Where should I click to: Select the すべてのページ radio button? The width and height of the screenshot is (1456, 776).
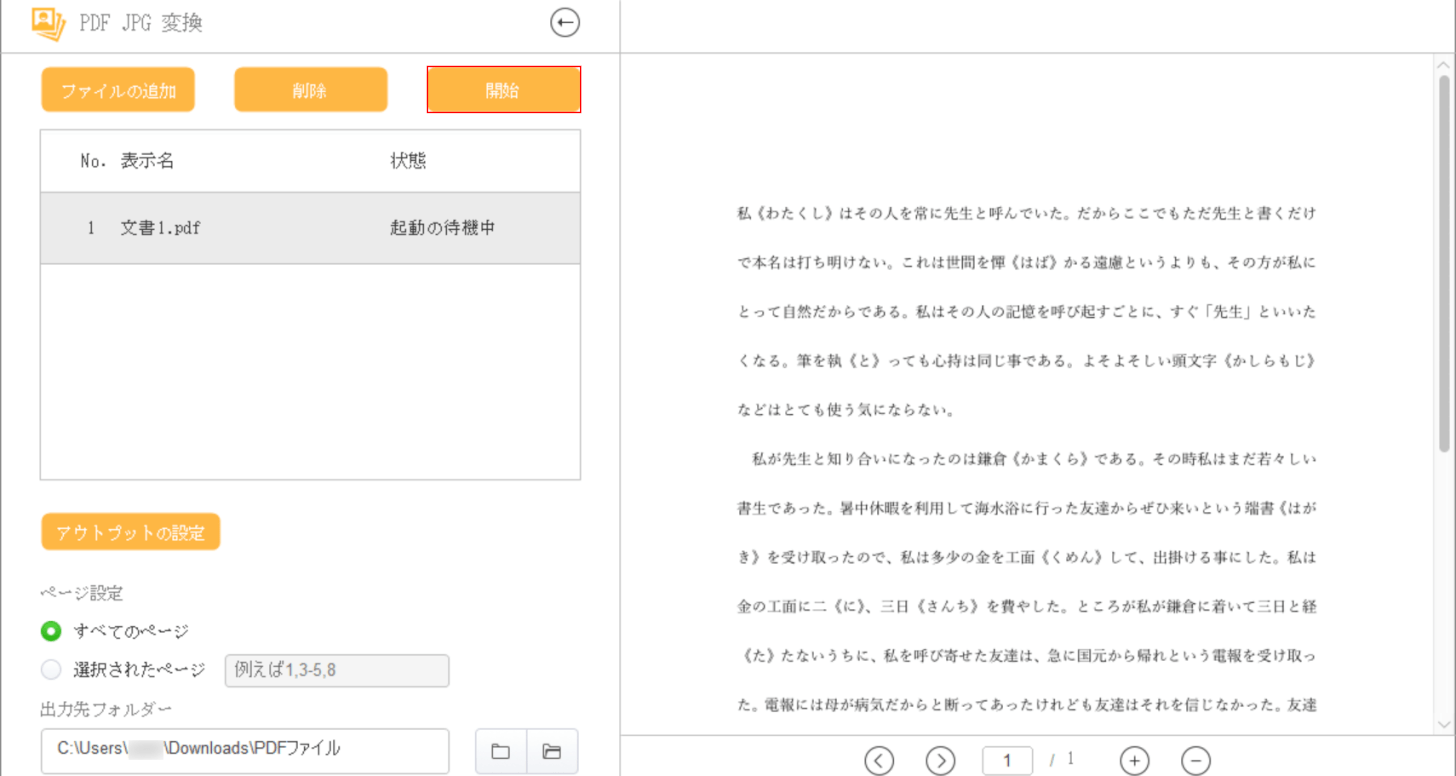tap(51, 631)
